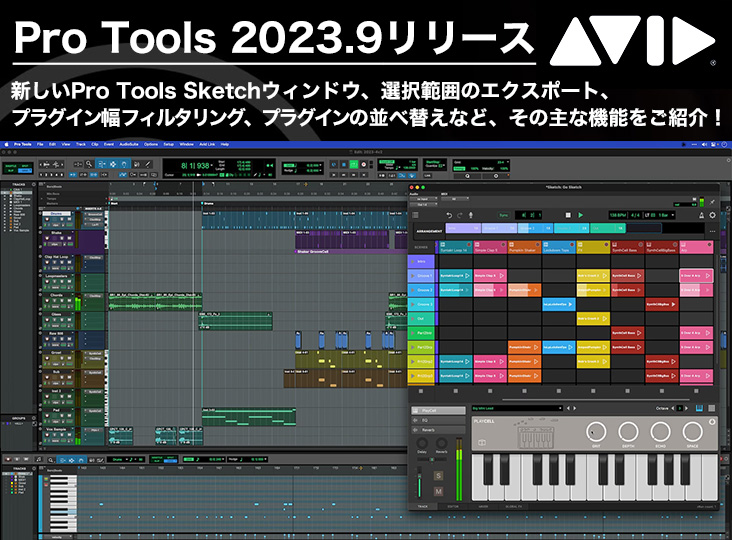Show the piano keyboard view icon

(699, 408)
